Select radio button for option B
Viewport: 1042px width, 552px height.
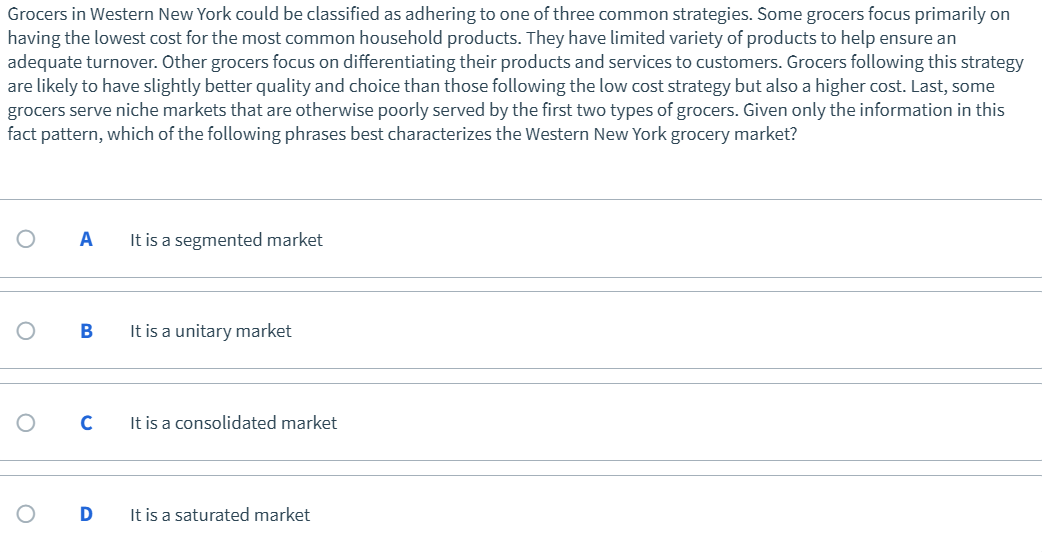point(26,331)
